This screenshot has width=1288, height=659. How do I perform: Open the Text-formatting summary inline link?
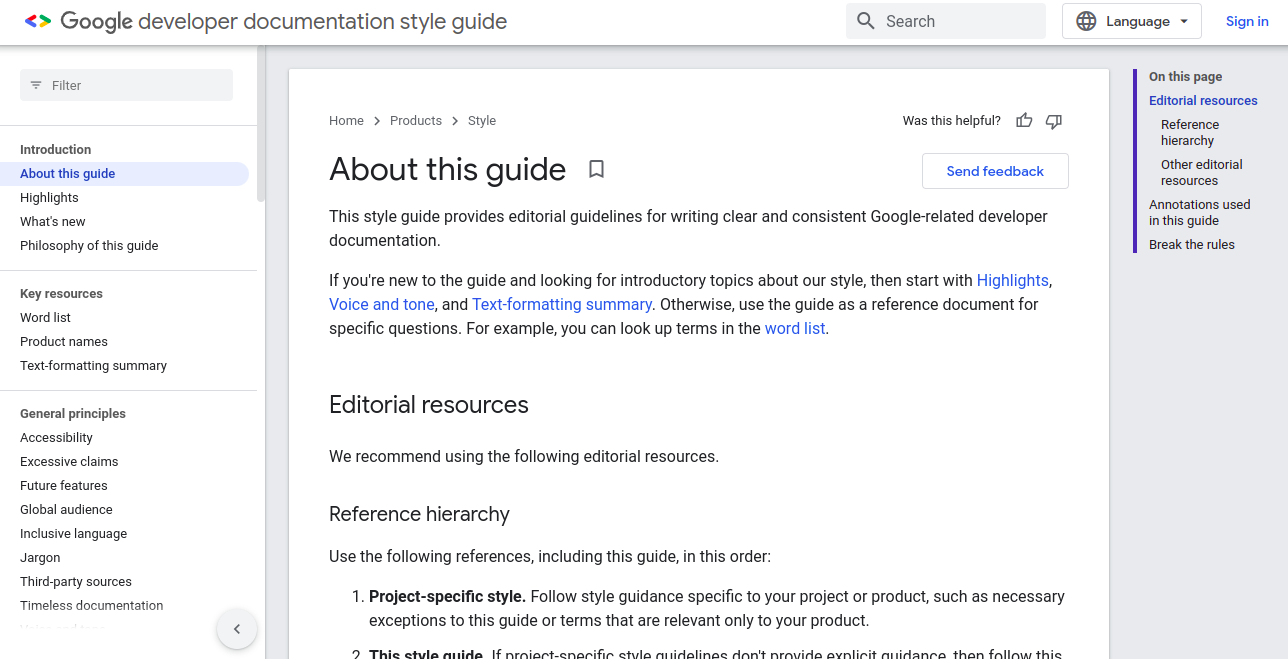click(x=562, y=304)
